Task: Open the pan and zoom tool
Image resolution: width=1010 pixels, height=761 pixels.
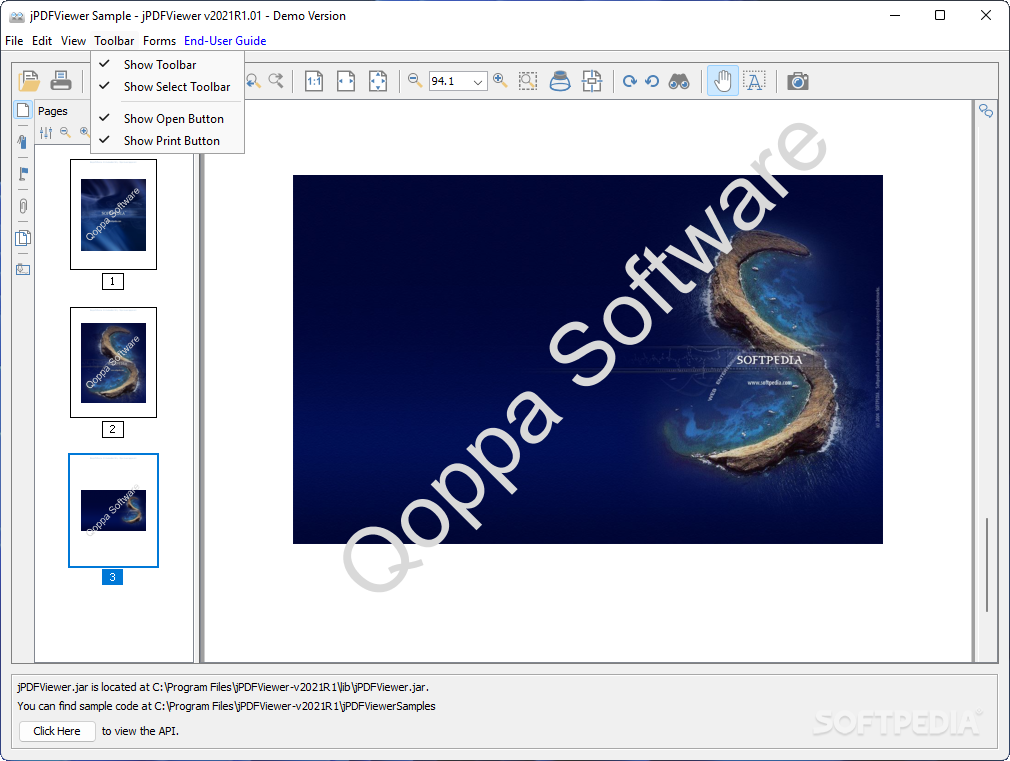Action: click(x=592, y=81)
